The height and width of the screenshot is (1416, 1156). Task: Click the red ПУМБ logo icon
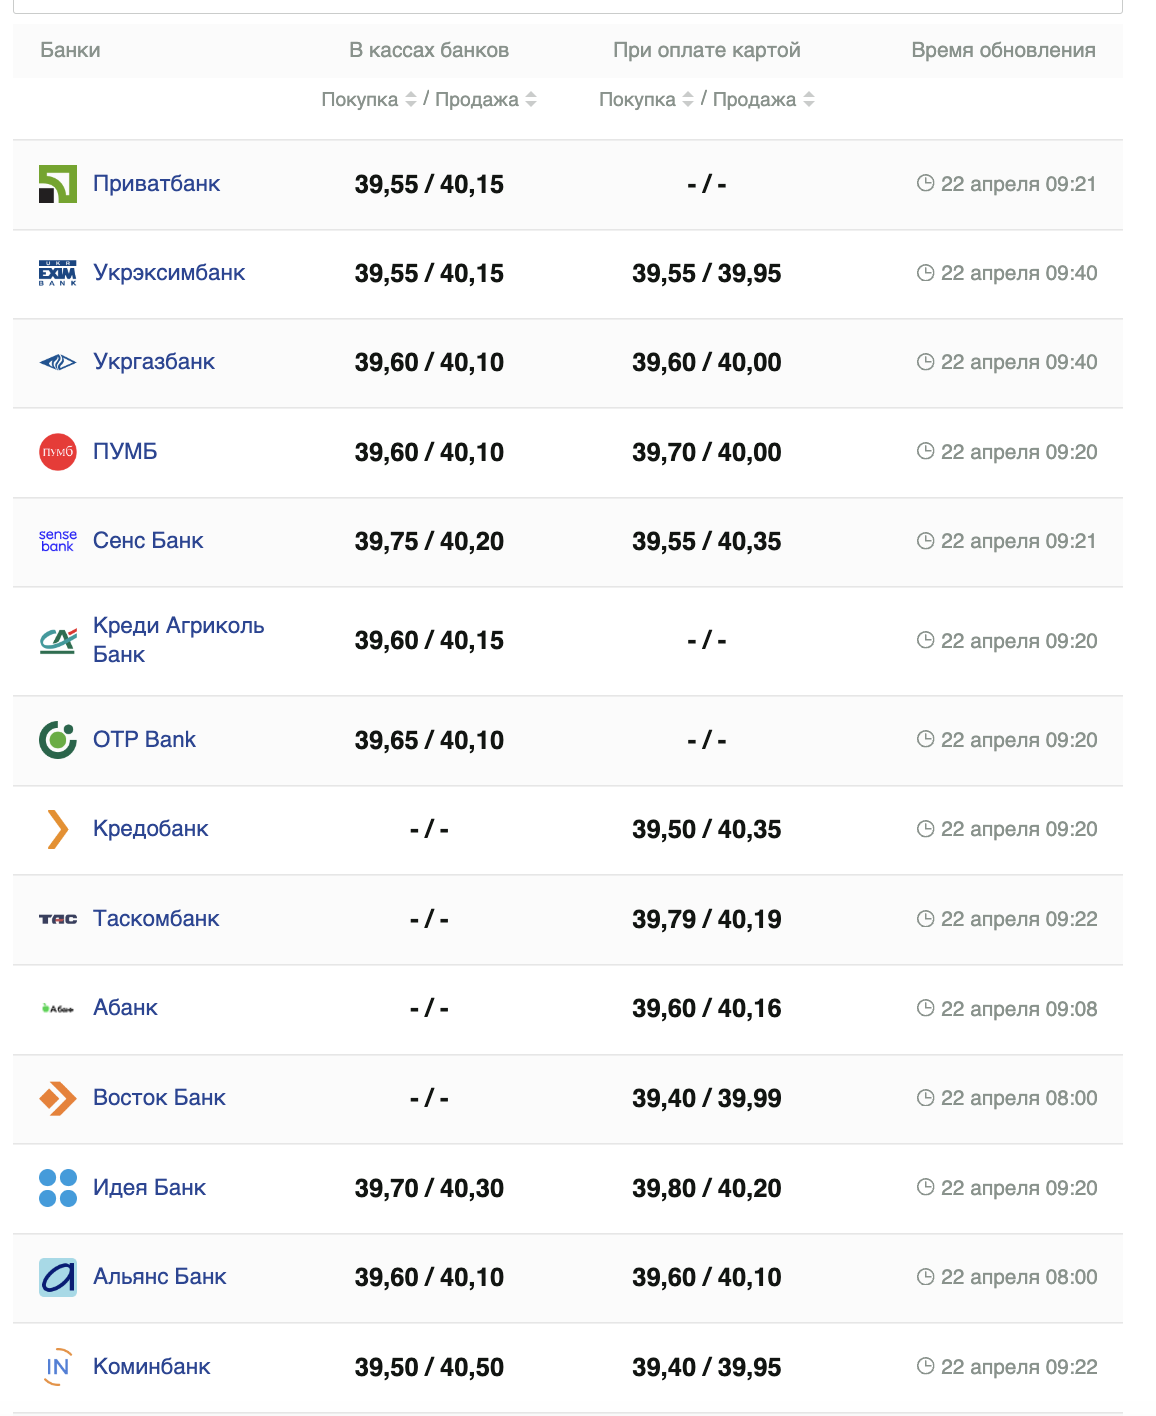(58, 452)
